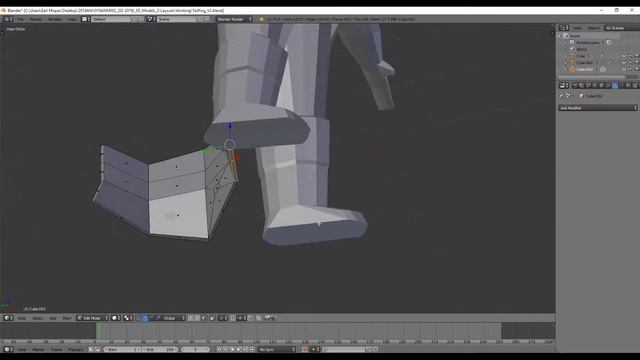Hide Cube.001 with its eye icon
The image size is (640, 360).
point(624,62)
